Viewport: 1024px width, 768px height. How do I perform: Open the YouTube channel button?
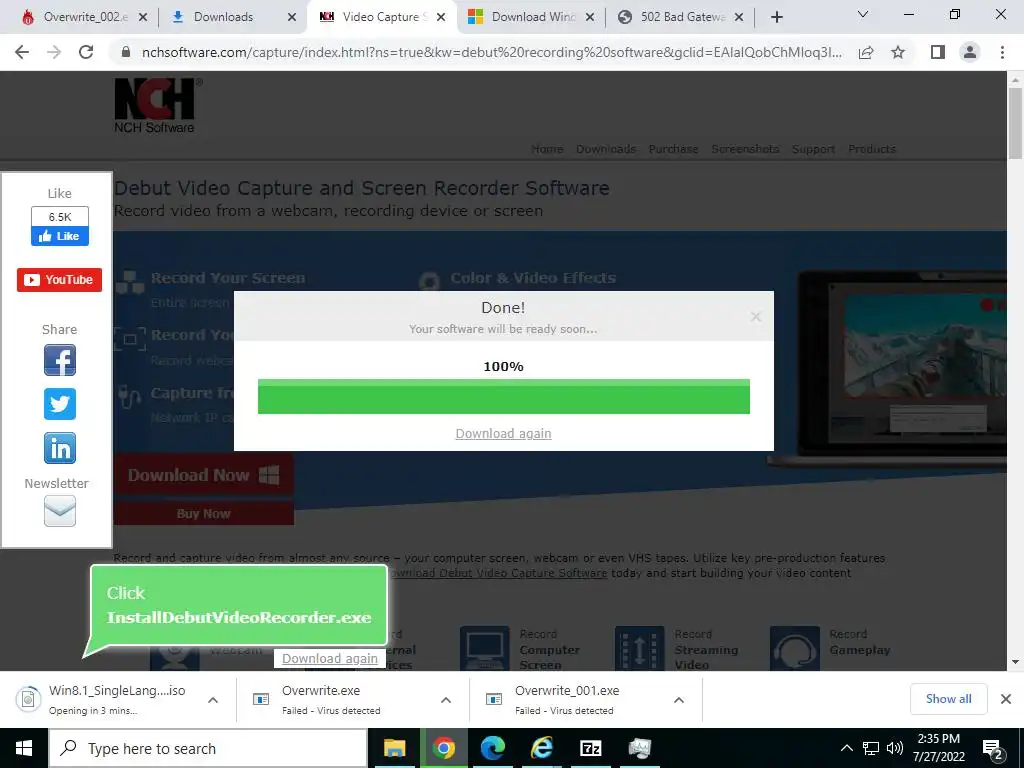[x=59, y=280]
